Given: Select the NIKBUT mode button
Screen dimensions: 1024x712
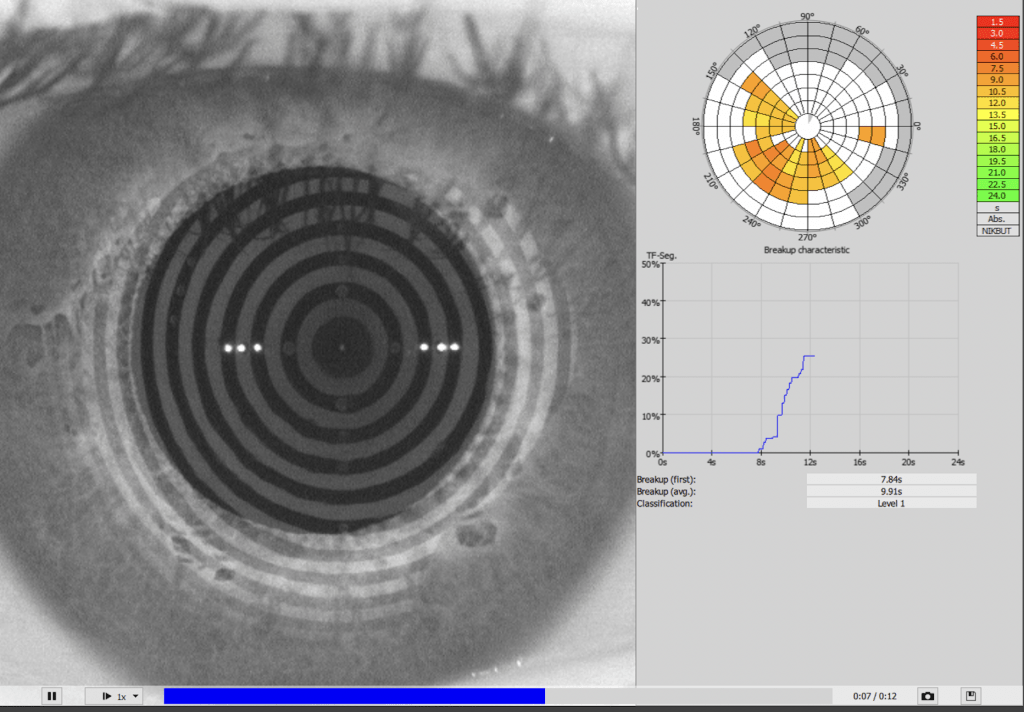Looking at the screenshot, I should [x=995, y=230].
